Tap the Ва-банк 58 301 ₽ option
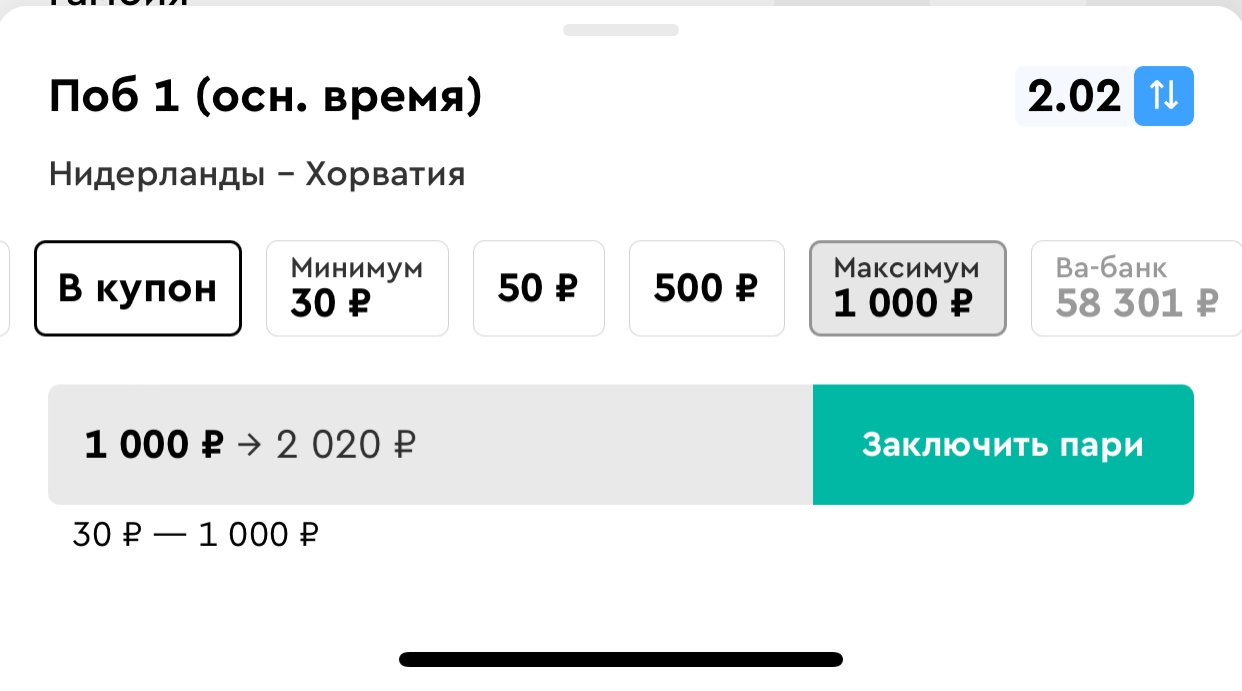 point(1136,288)
